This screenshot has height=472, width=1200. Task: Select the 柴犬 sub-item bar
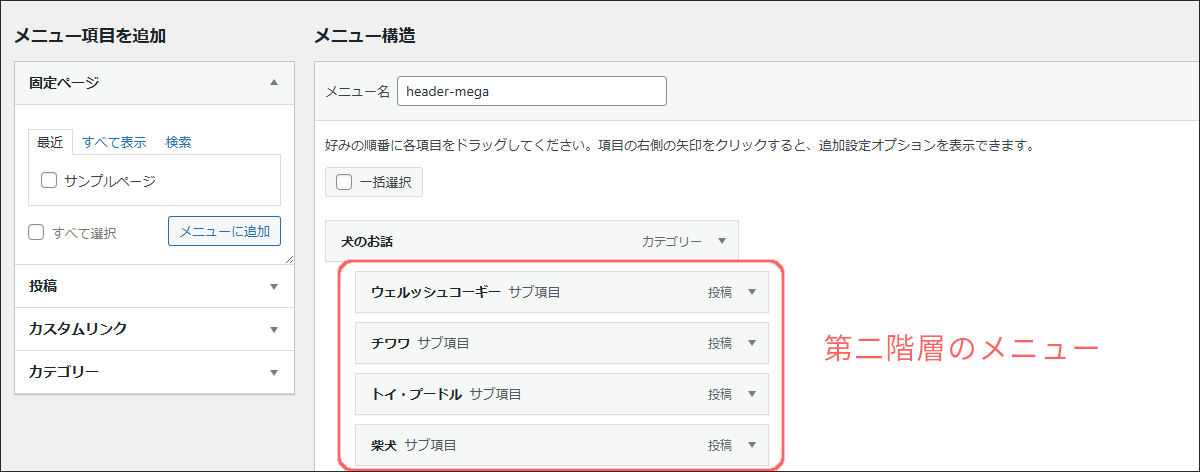pos(560,445)
